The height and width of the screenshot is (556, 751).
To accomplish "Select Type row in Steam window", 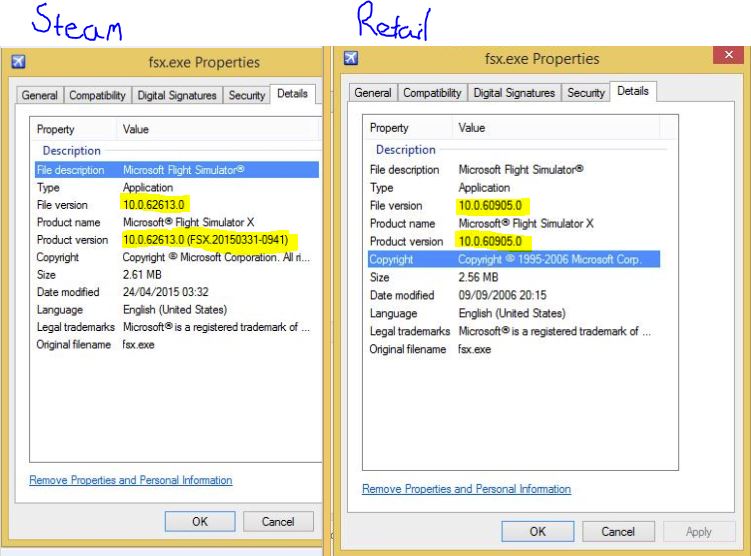I will (177, 187).
